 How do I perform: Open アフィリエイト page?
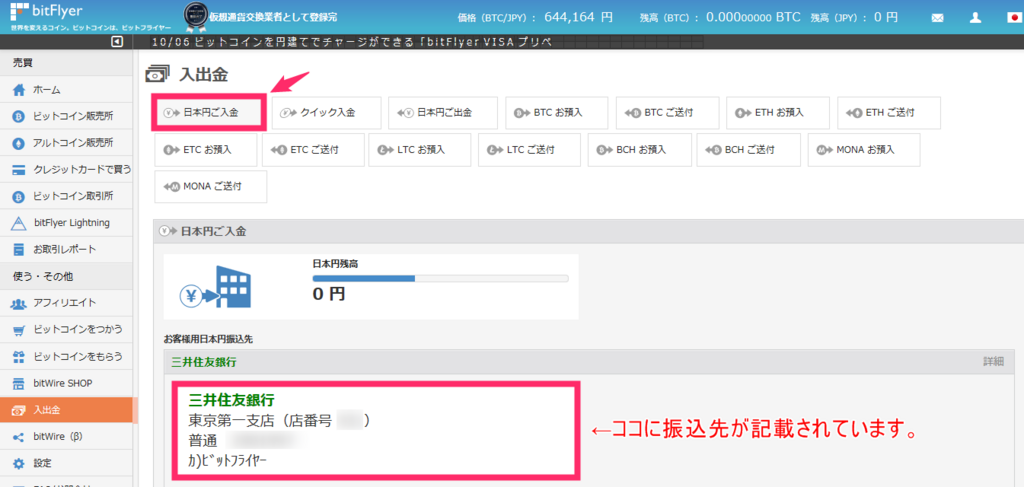click(x=66, y=303)
